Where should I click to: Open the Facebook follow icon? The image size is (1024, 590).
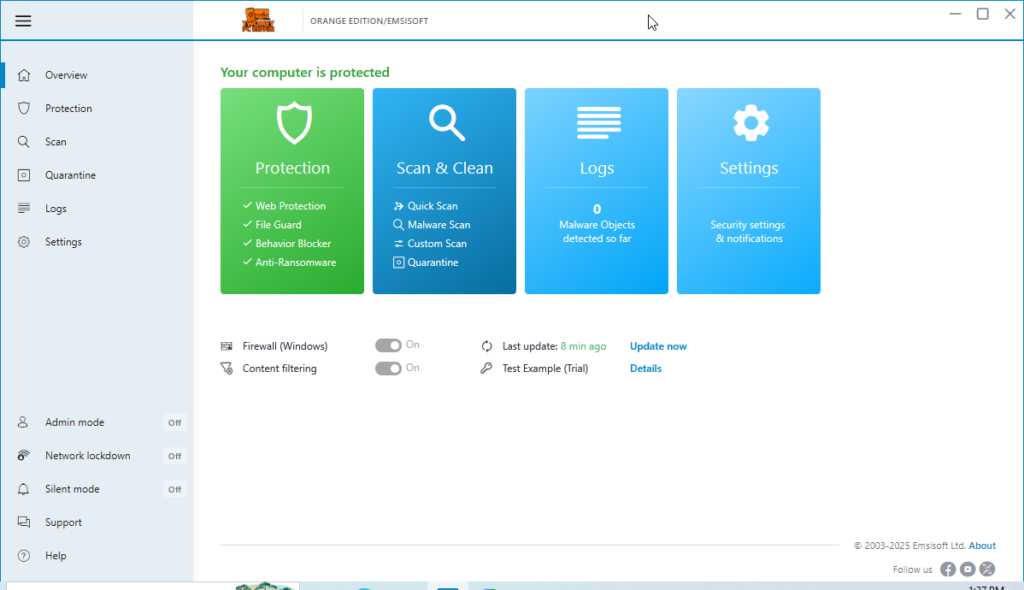pyautogui.click(x=948, y=570)
